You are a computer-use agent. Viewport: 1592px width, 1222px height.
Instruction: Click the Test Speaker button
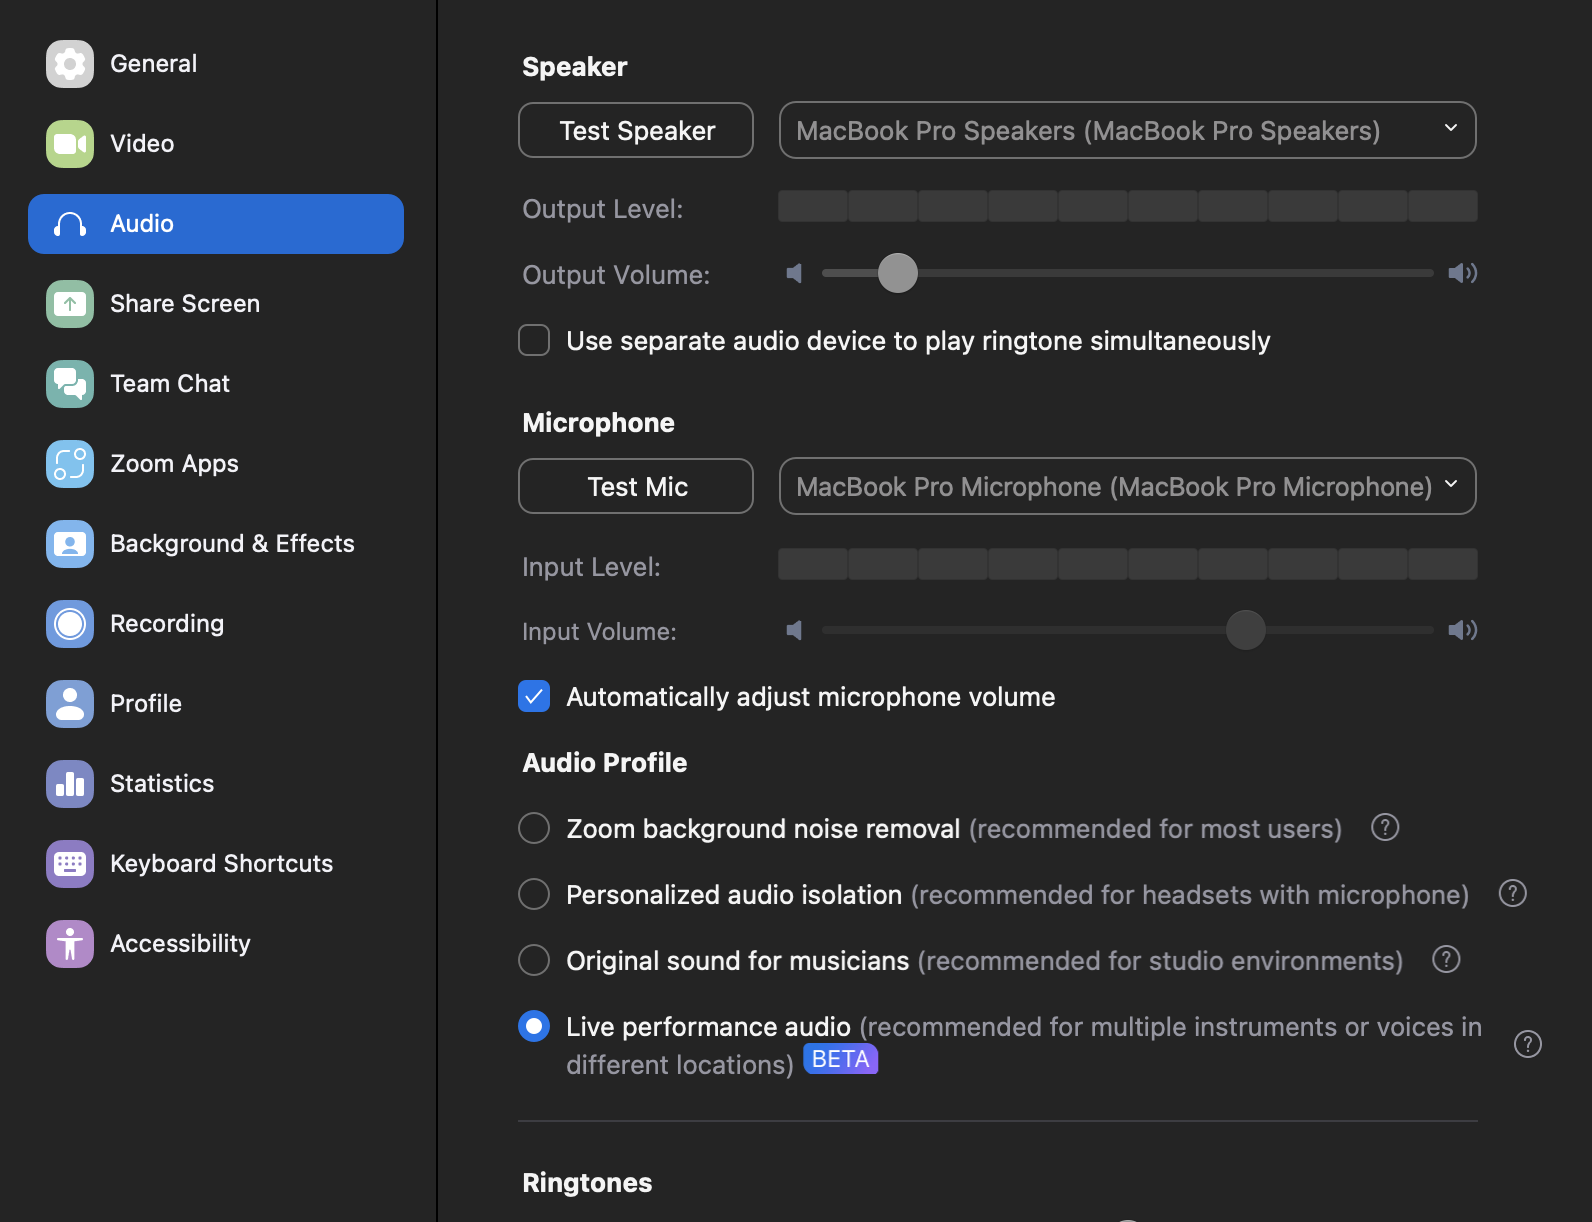point(636,130)
